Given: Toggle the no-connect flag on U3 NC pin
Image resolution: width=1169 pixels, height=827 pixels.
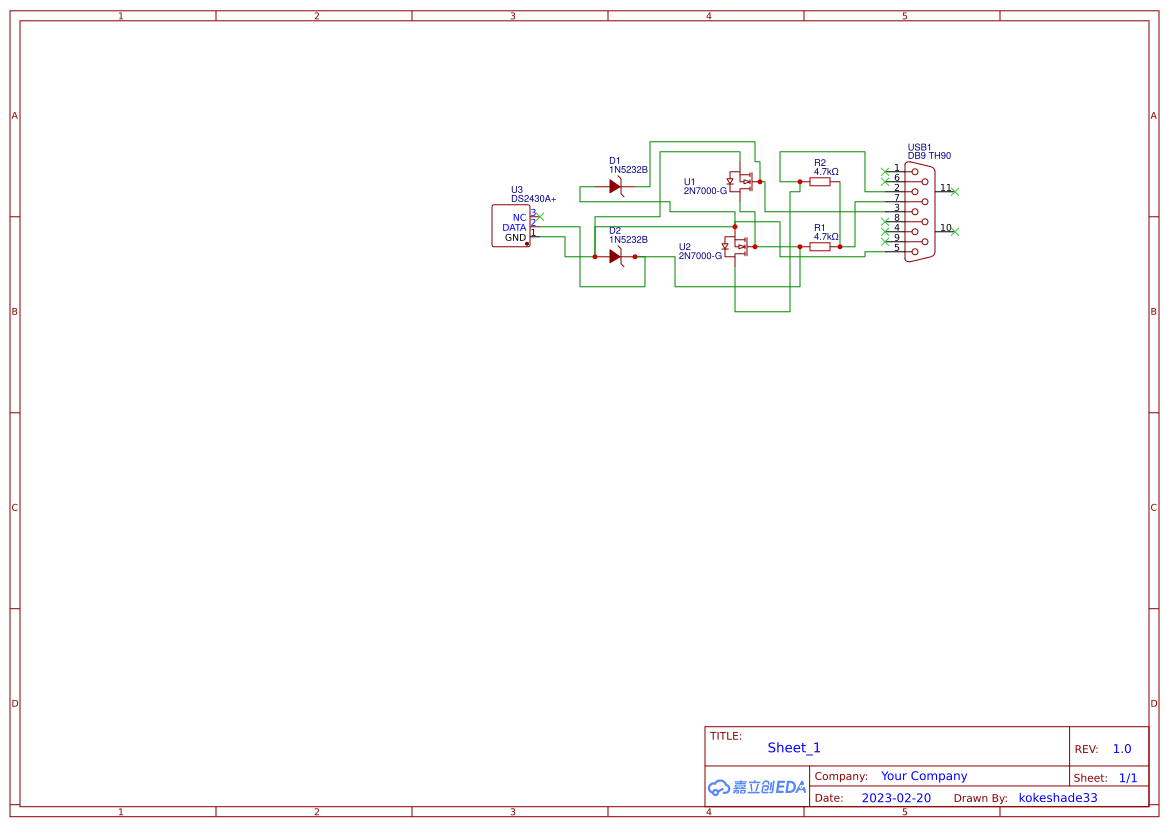Looking at the screenshot, I should click(541, 217).
